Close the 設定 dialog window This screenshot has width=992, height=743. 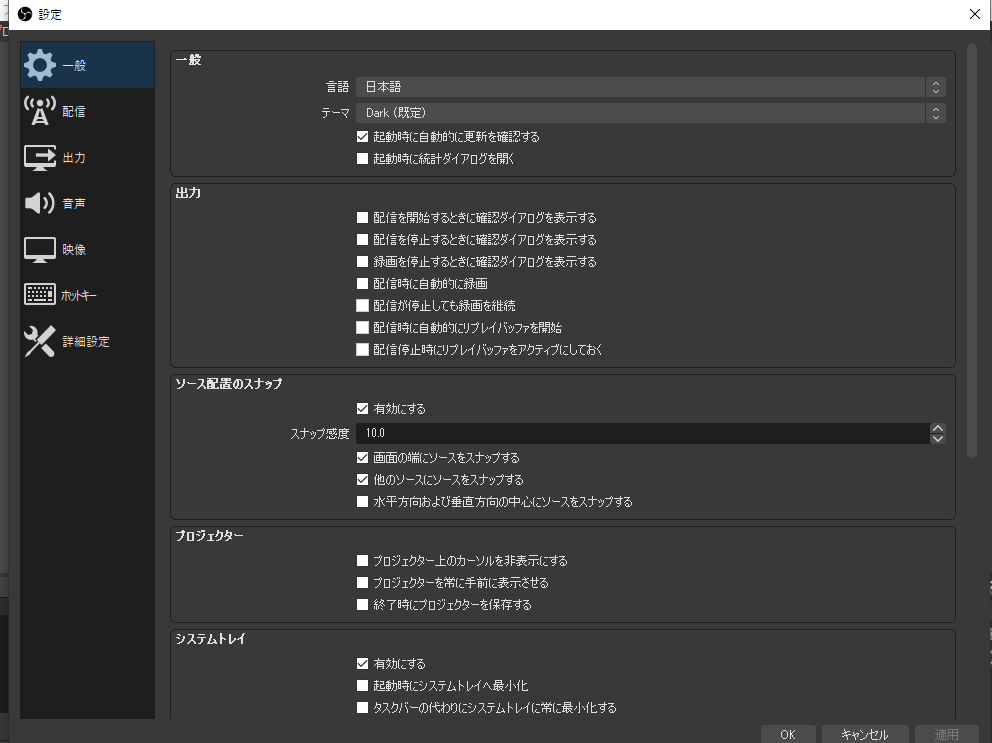pyautogui.click(x=975, y=14)
